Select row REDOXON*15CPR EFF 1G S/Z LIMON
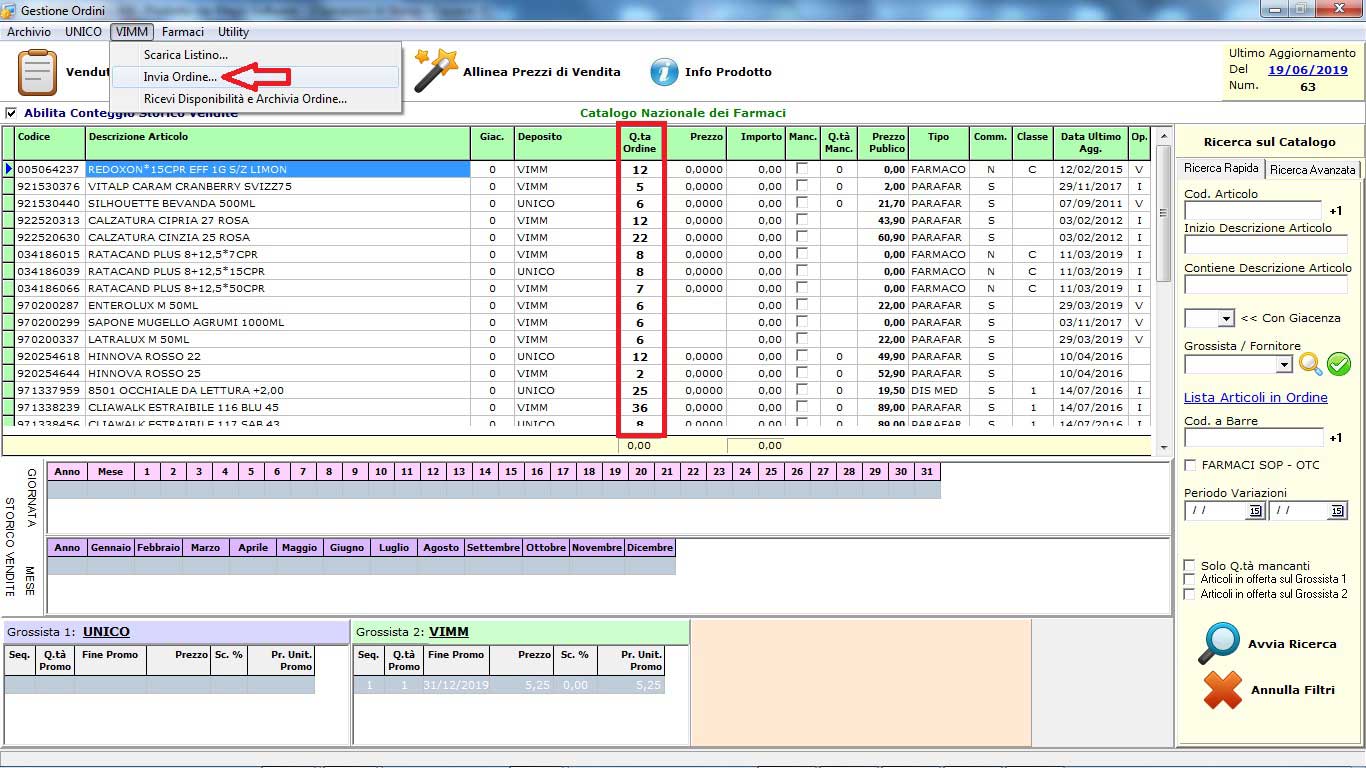 click(278, 170)
